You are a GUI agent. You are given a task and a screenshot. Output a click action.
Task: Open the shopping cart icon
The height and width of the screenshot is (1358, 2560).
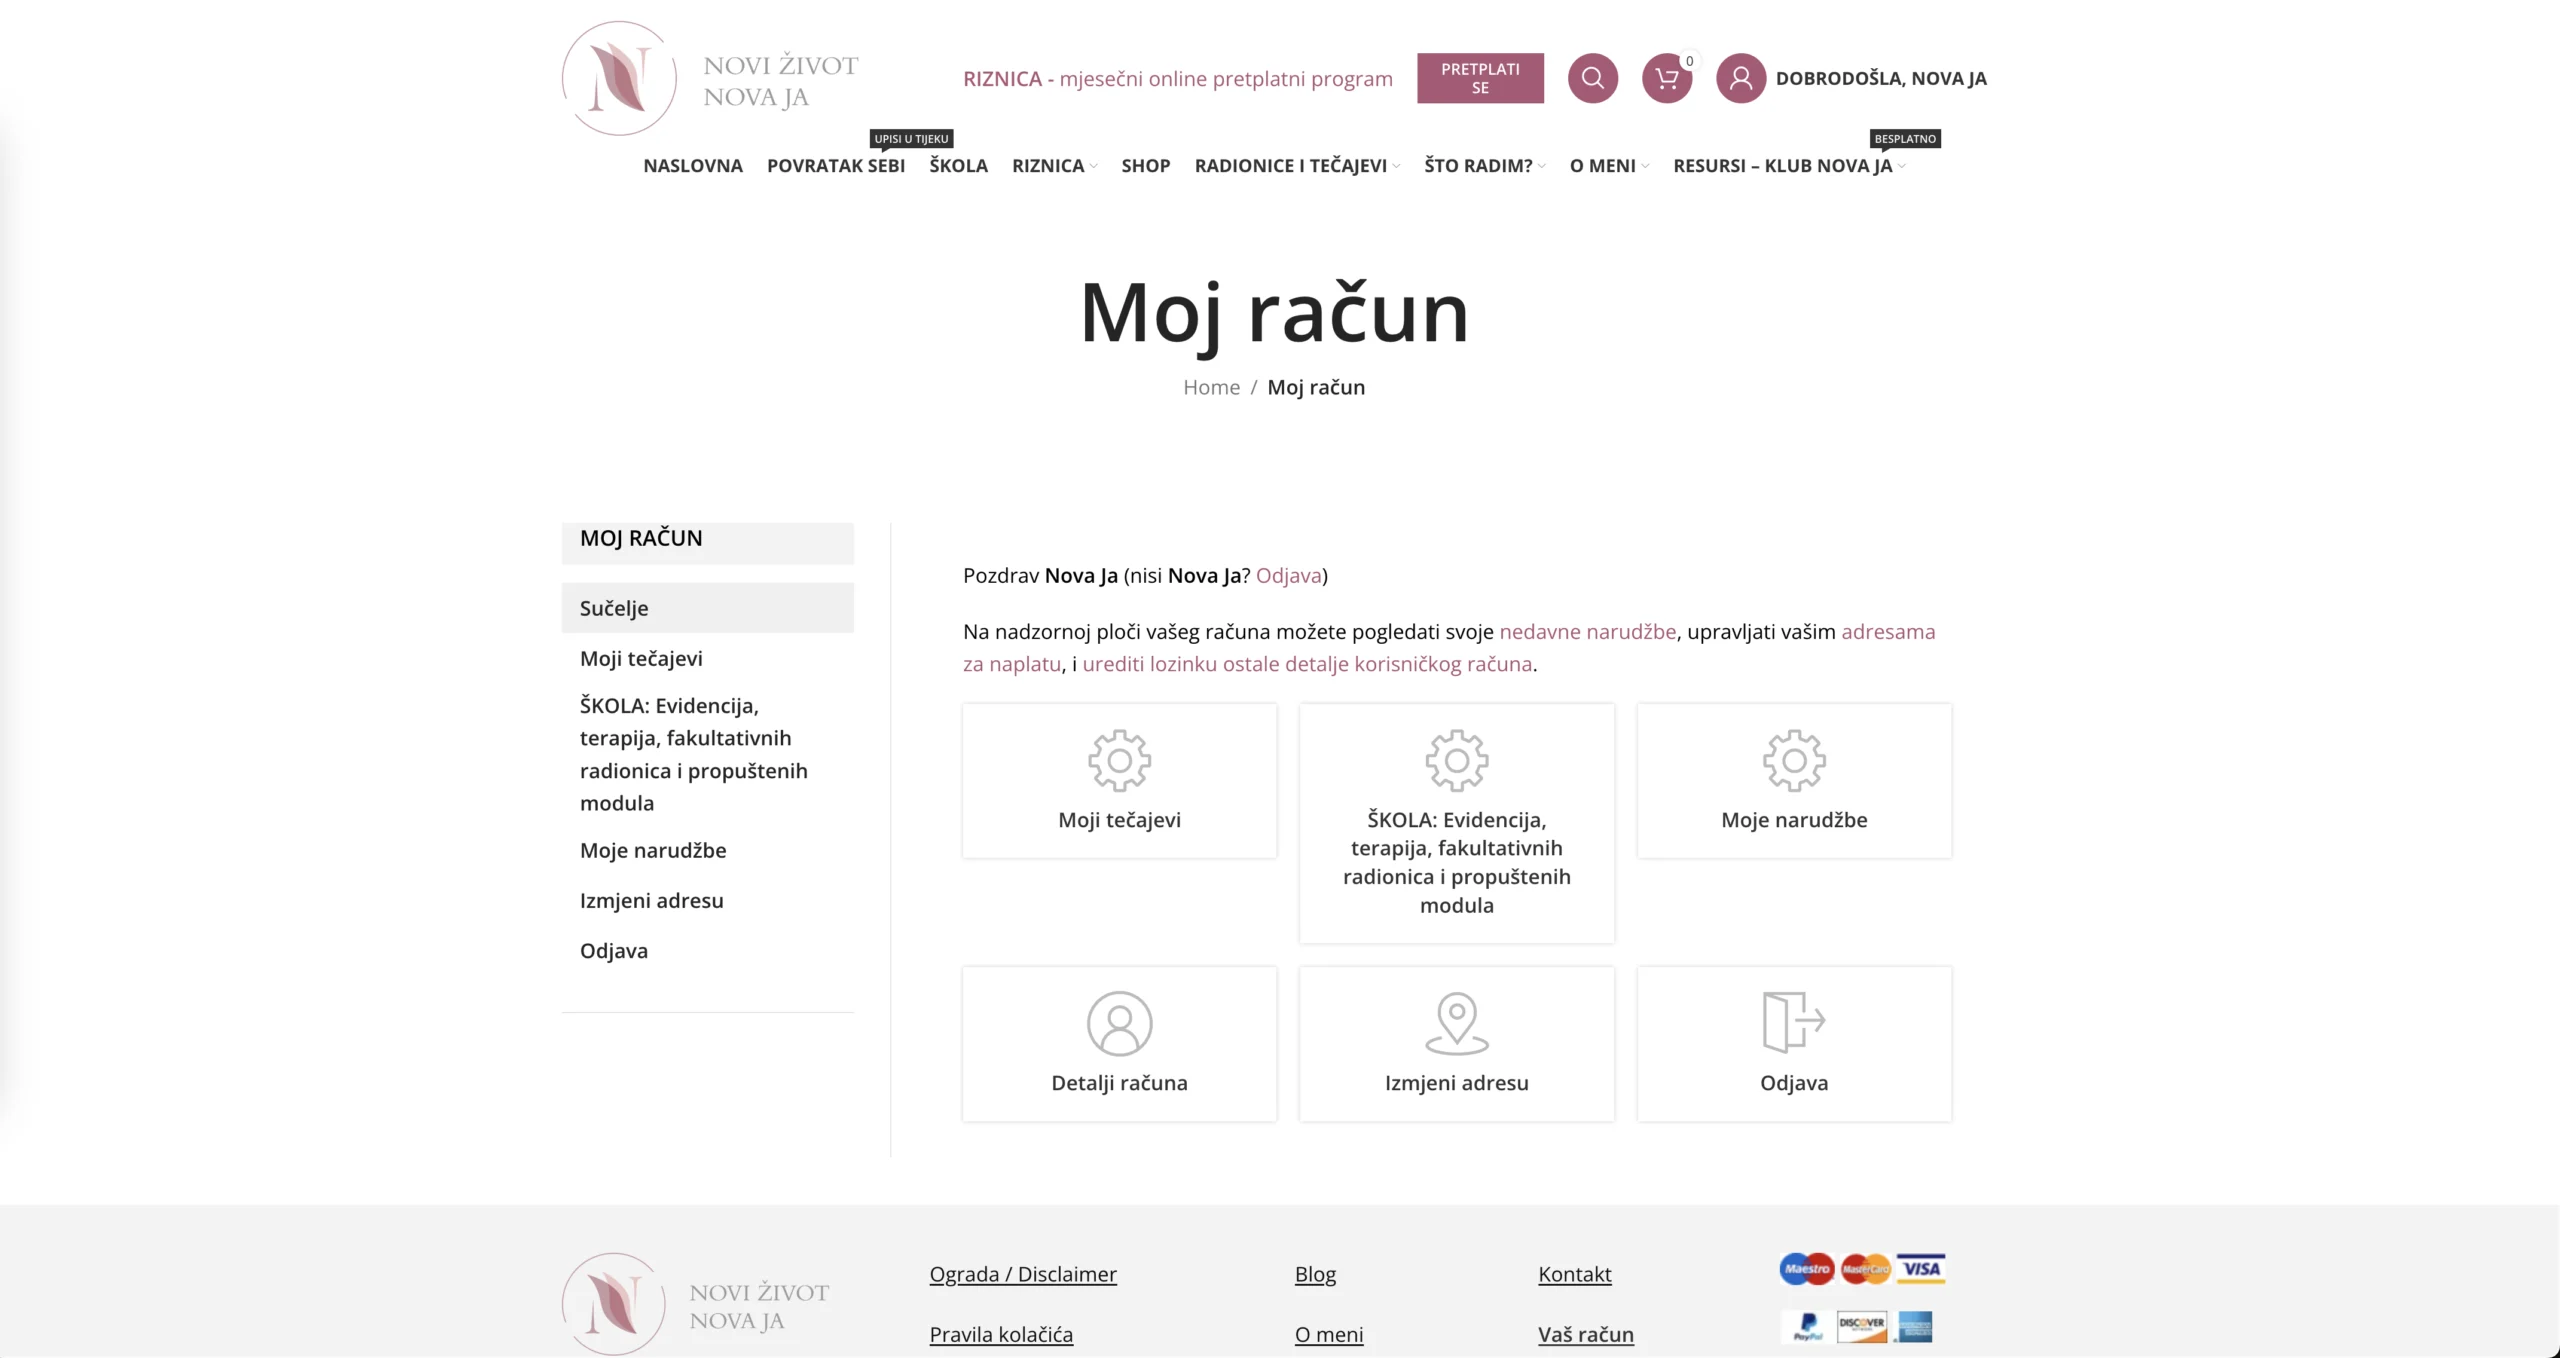coord(1665,78)
